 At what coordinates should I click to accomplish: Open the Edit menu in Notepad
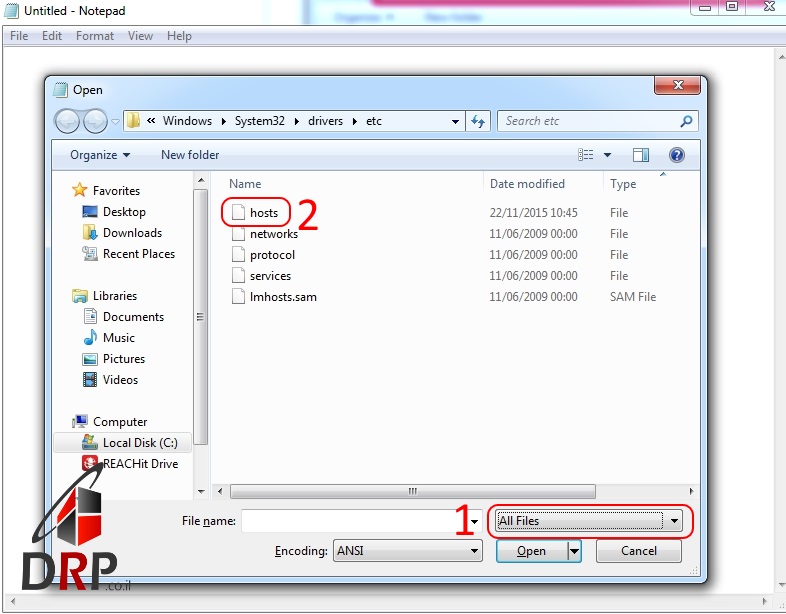[52, 36]
